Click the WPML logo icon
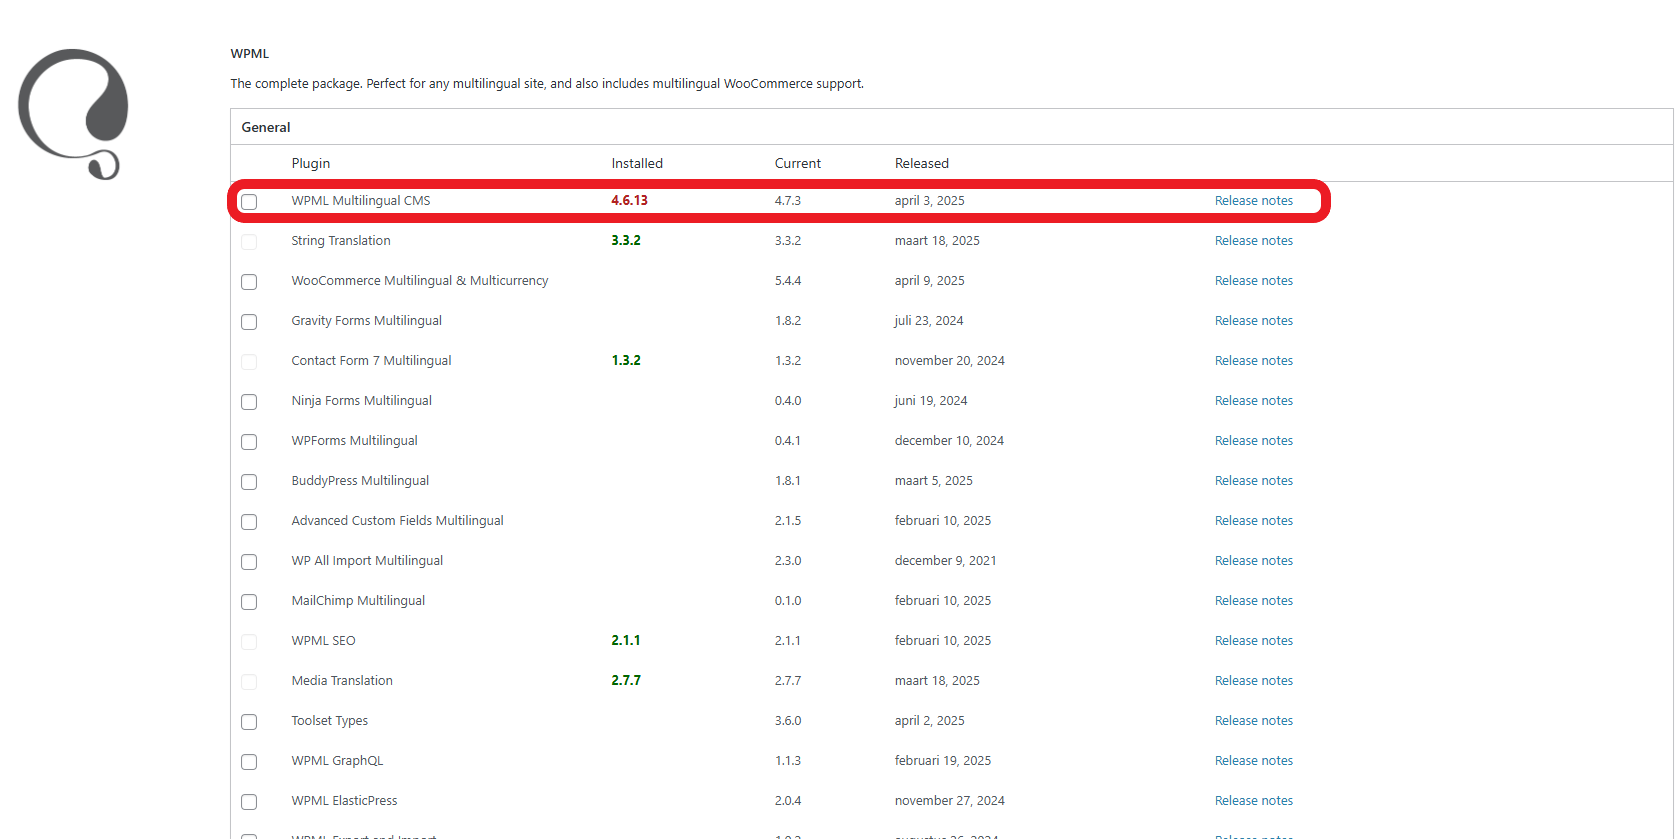The height and width of the screenshot is (839, 1677). [73, 114]
